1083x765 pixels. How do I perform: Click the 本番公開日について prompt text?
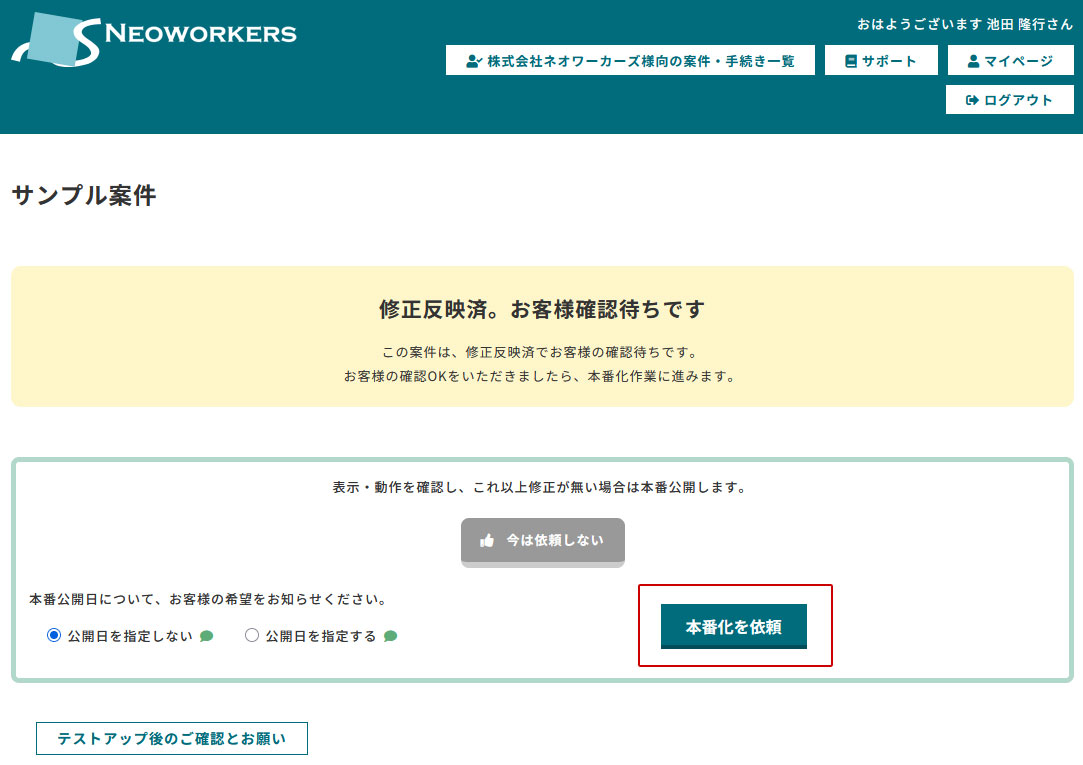(x=208, y=600)
